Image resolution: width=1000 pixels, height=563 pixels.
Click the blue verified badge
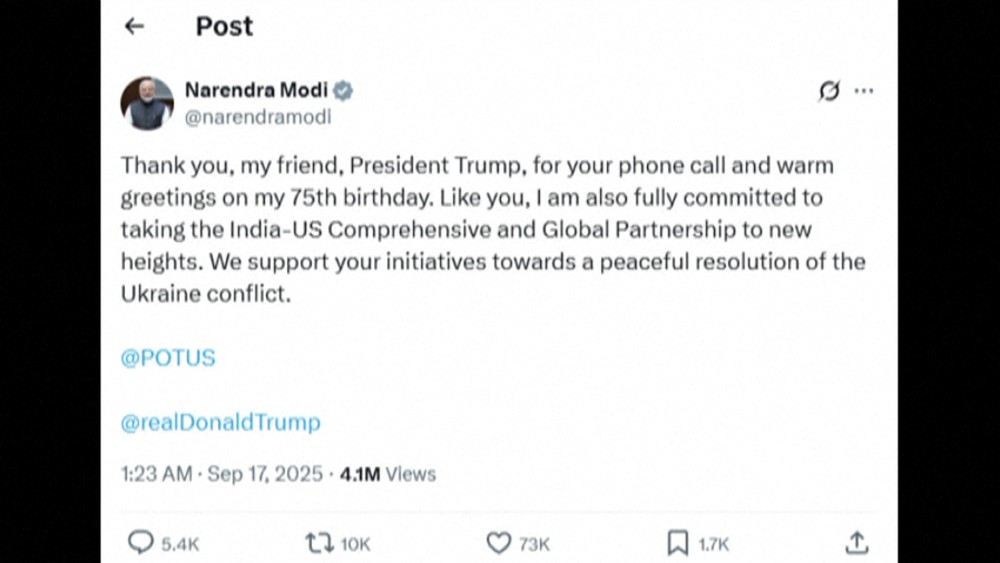coord(343,91)
